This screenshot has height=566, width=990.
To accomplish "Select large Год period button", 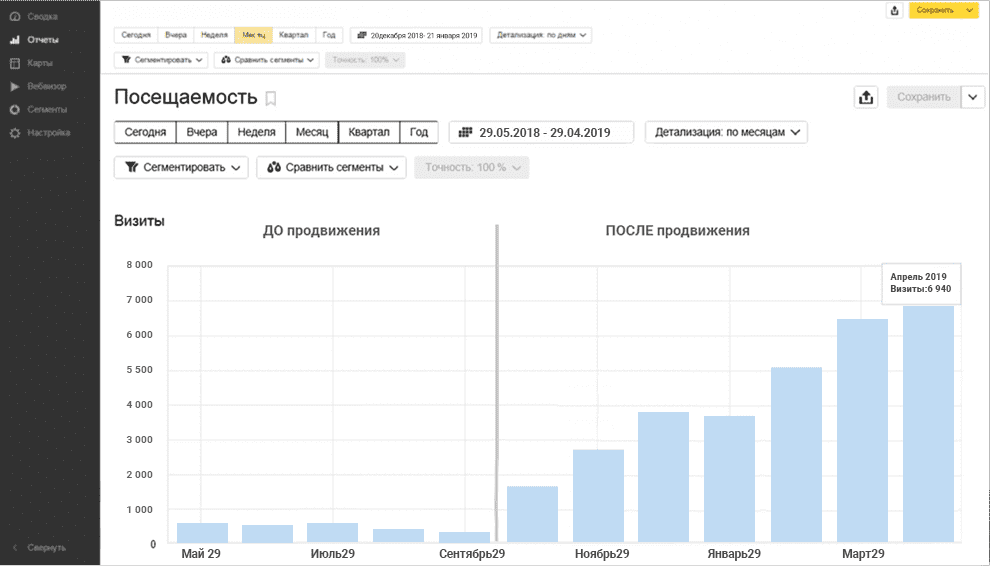I will tap(419, 132).
